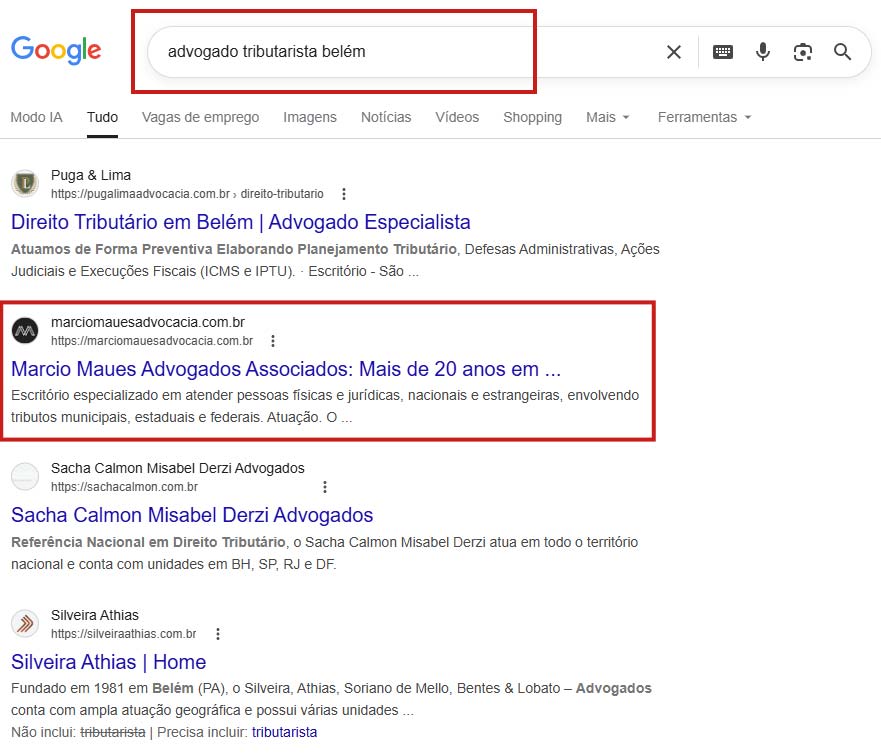
Task: Open more options for marciomauesadvocacia result
Action: [273, 341]
